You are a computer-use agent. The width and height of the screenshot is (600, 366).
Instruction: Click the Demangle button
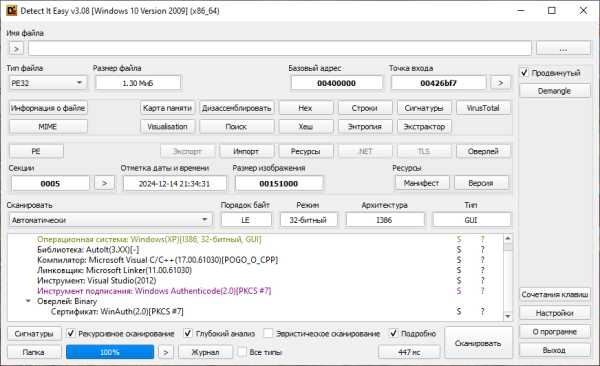[x=554, y=91]
